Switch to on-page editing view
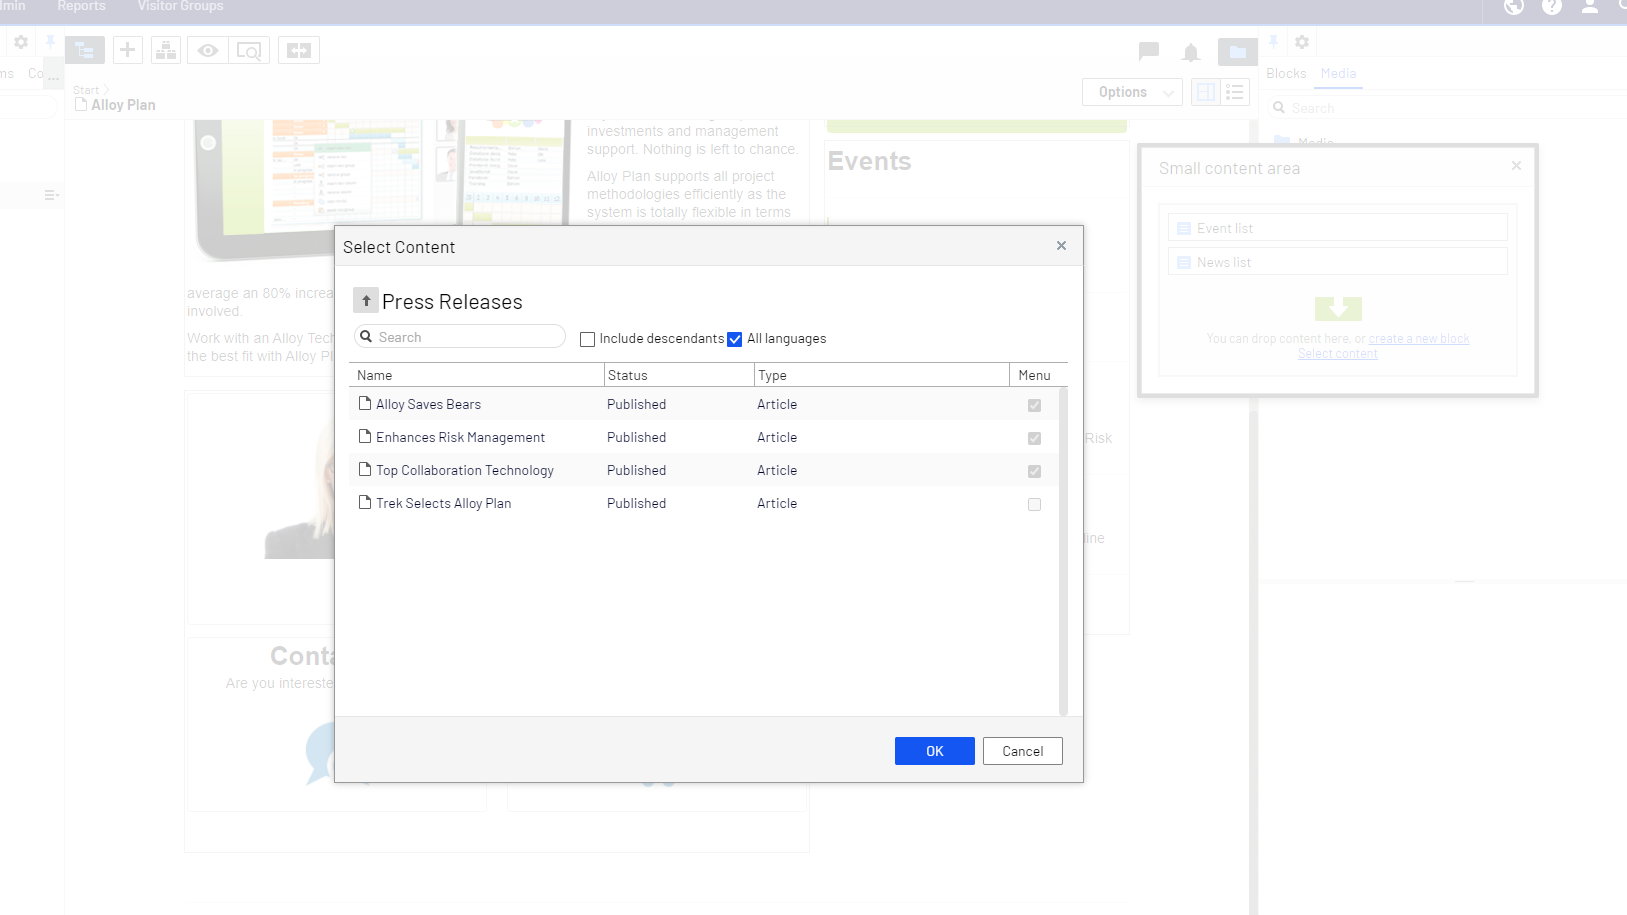This screenshot has width=1627, height=915. pyautogui.click(x=1206, y=92)
